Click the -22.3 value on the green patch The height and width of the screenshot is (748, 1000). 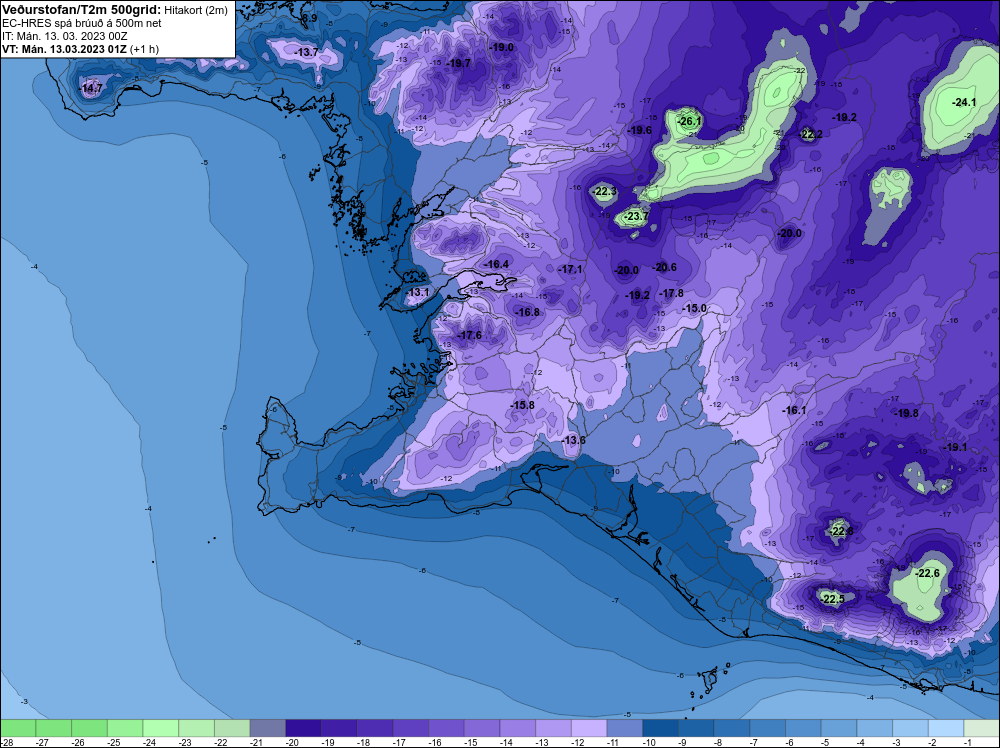coord(605,191)
